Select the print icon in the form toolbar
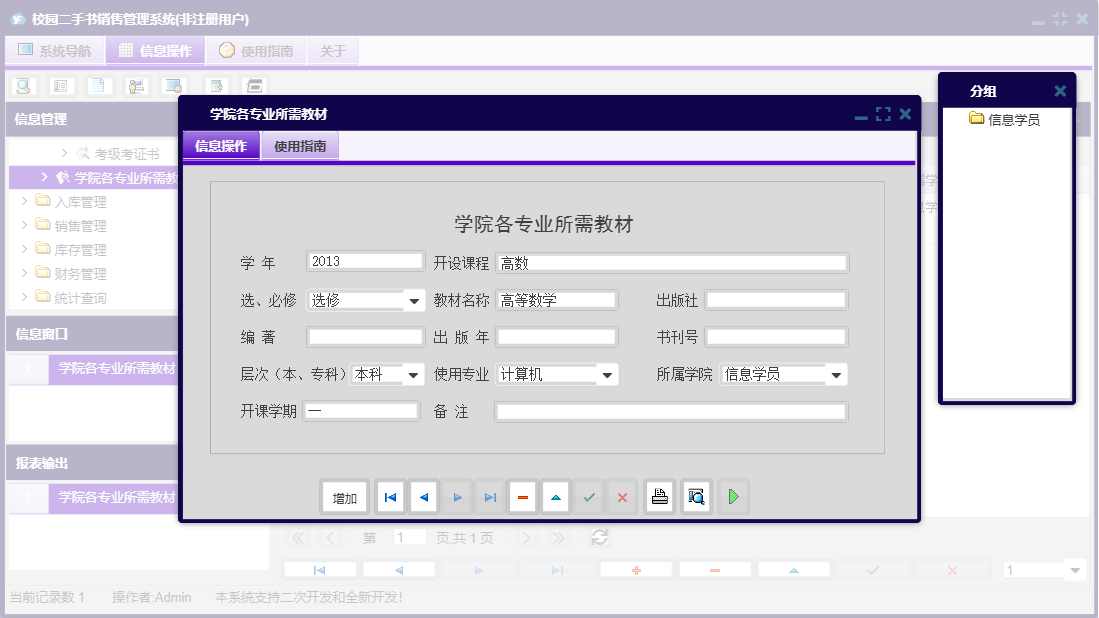The width and height of the screenshot is (1099, 618). tap(659, 496)
